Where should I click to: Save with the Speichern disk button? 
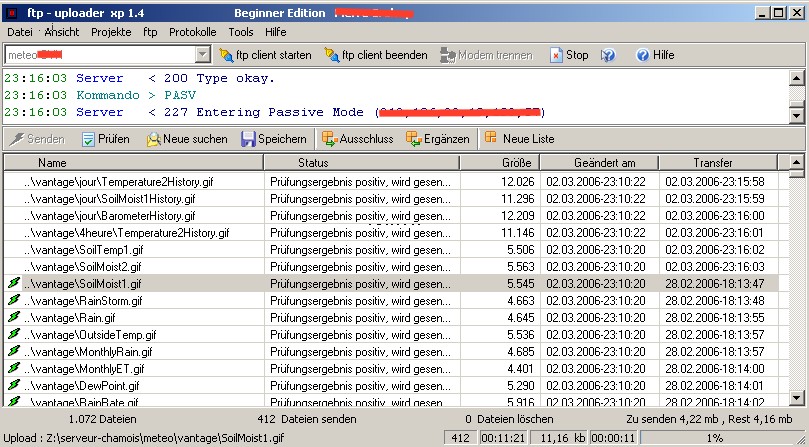[273, 139]
